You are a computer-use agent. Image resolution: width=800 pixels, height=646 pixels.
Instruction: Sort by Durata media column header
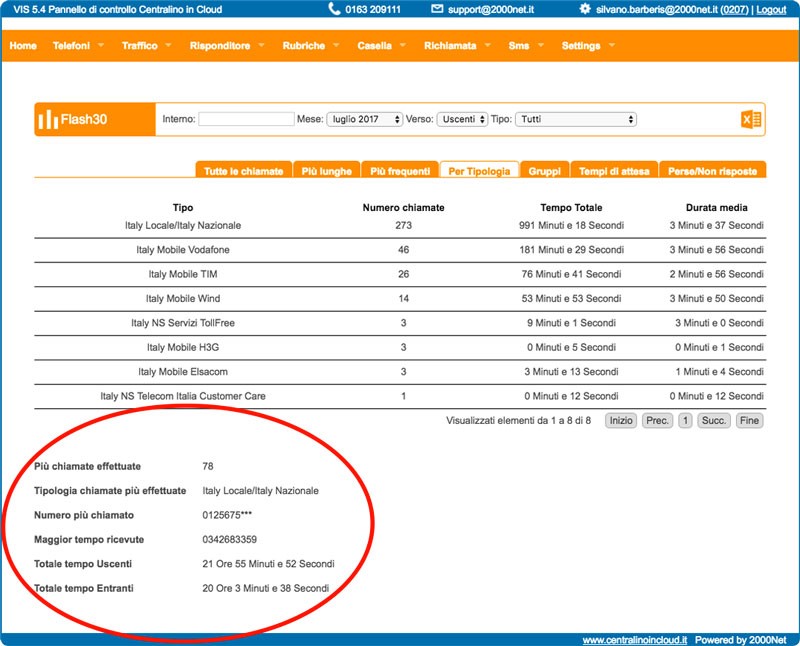pos(716,208)
